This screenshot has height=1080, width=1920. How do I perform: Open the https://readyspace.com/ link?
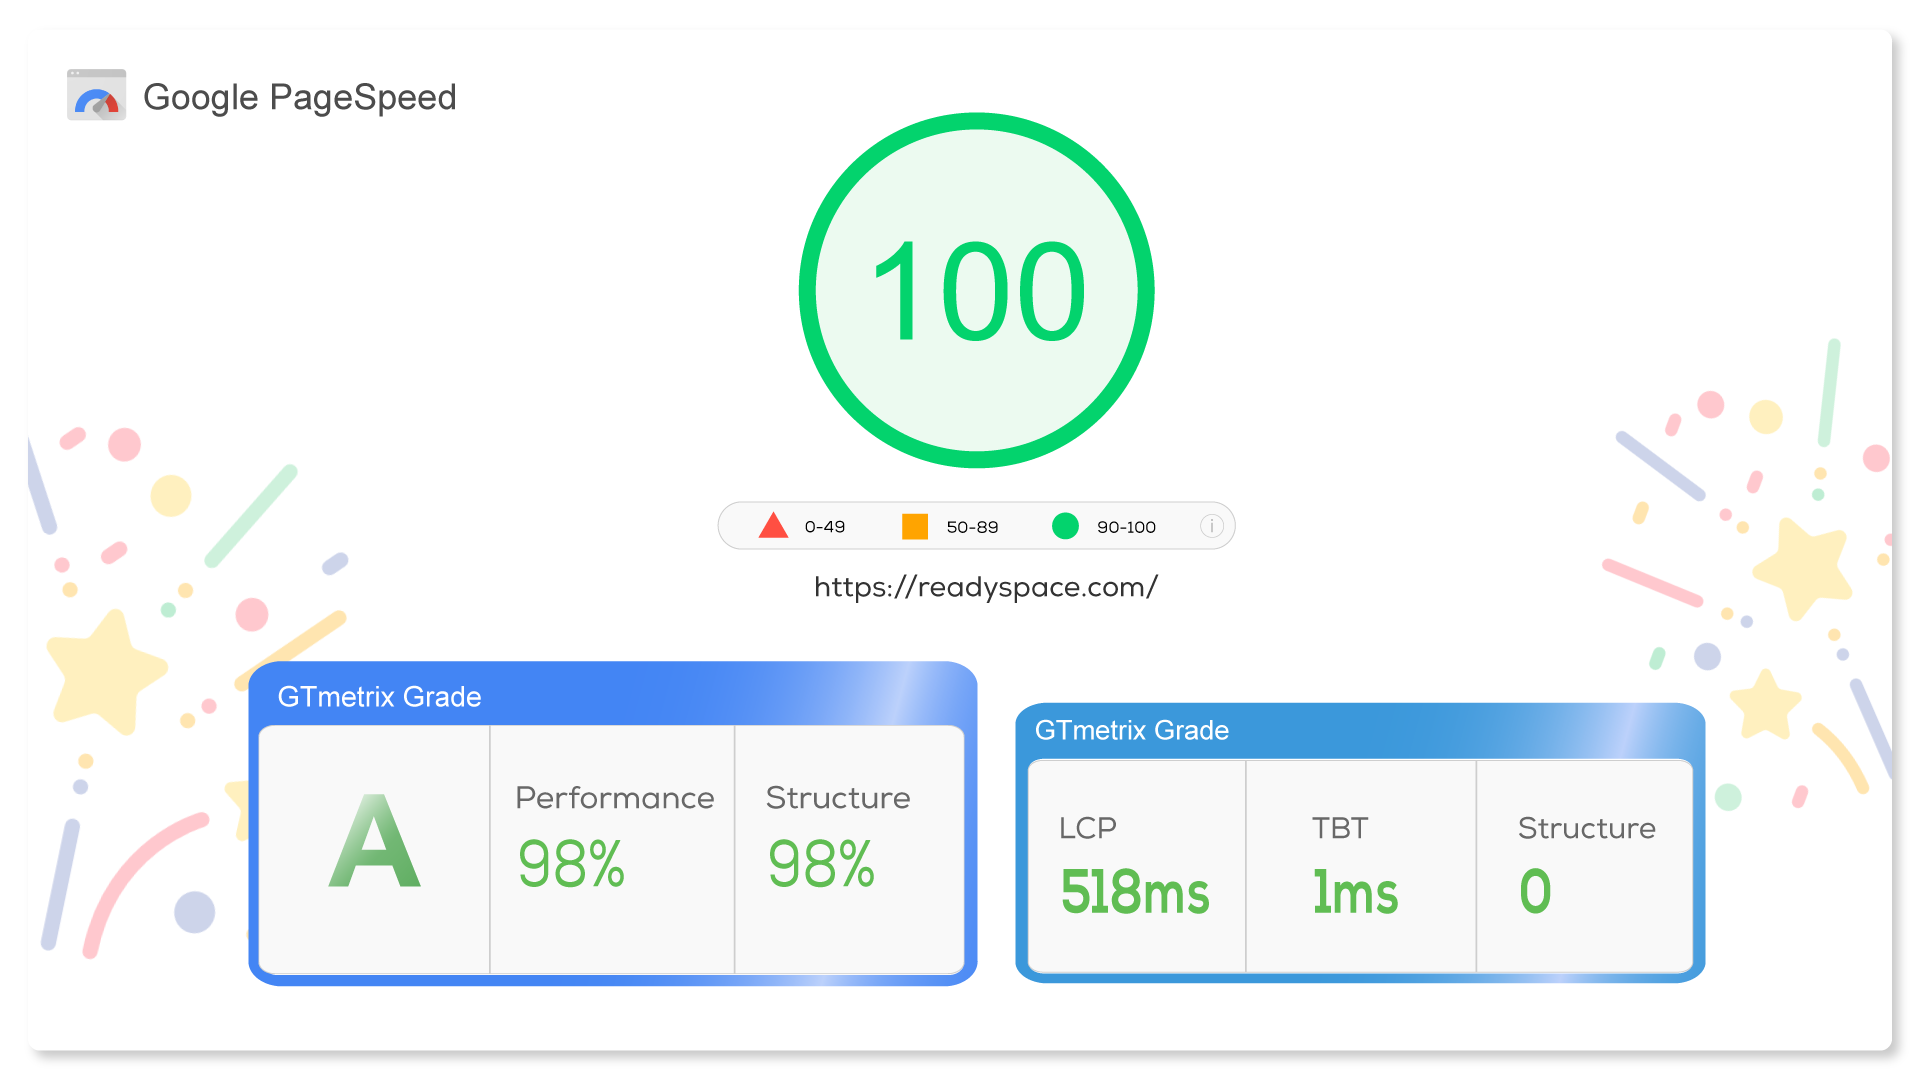pyautogui.click(x=984, y=588)
